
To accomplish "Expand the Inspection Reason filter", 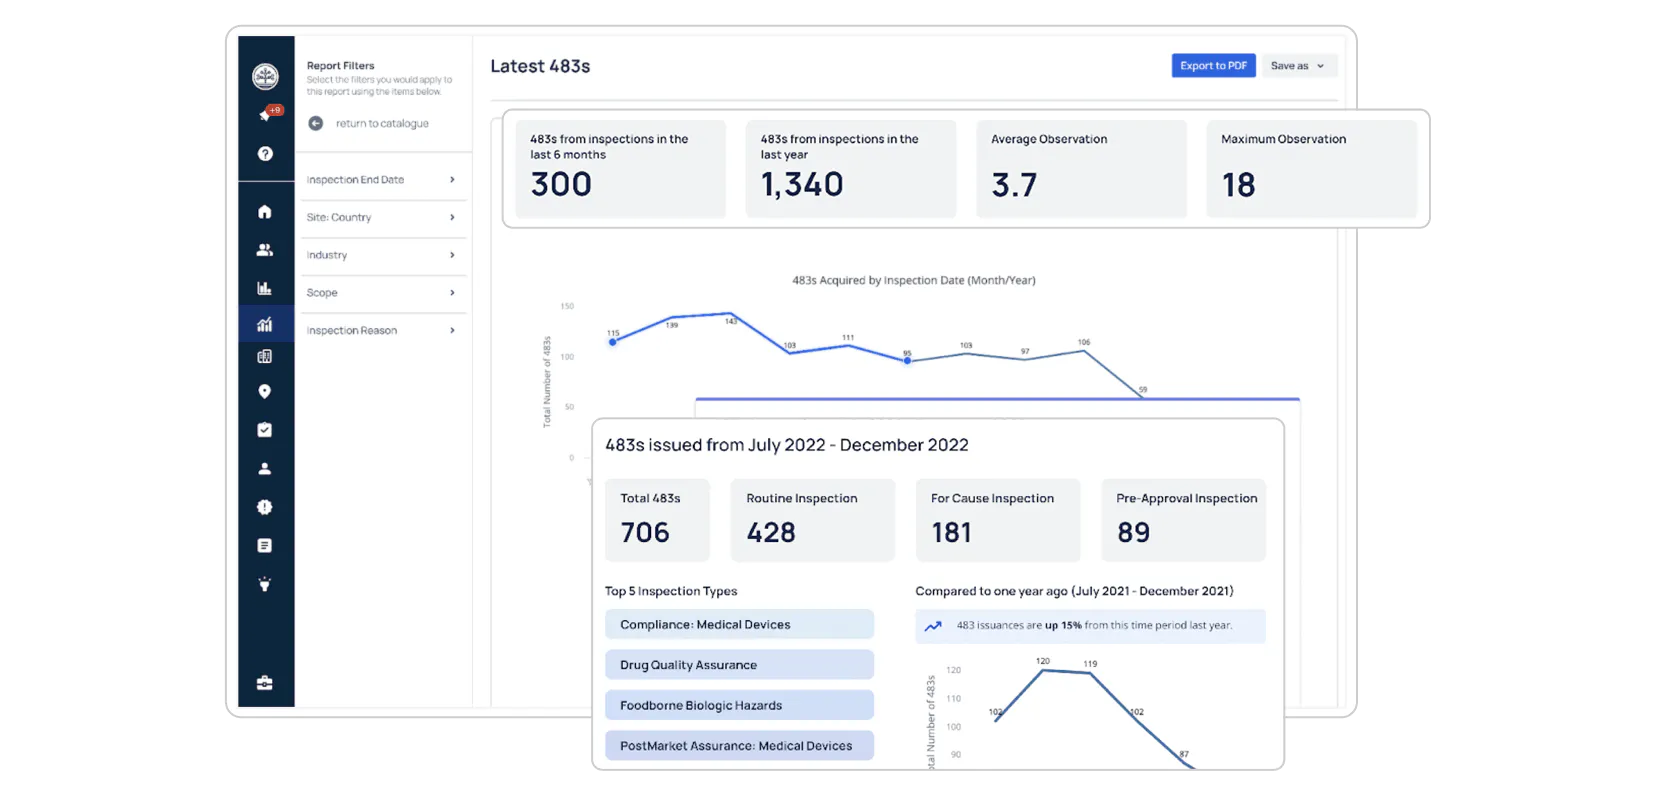I will (x=381, y=331).
